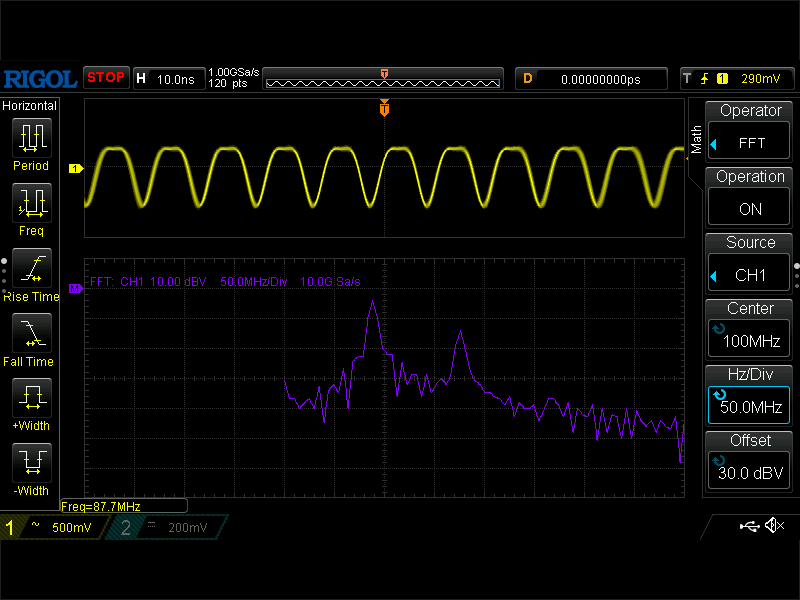Click the USB connection status icon
The image size is (800, 600).
pos(749,526)
